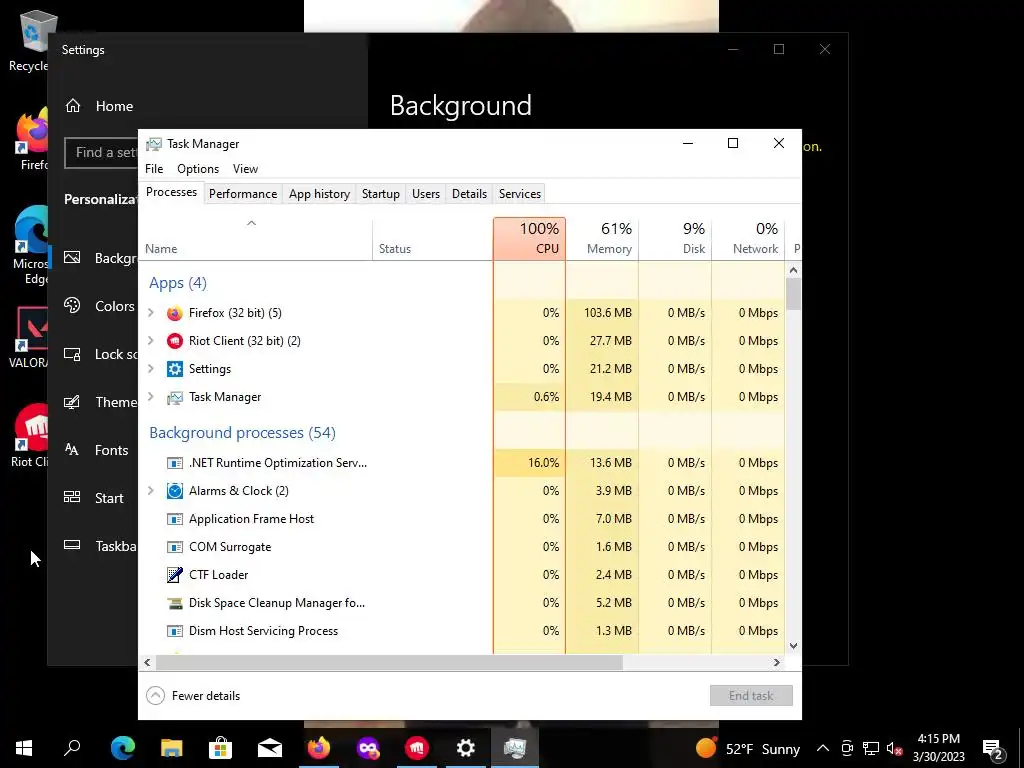Open the View menu in Task Manager
1024x768 pixels.
tap(246, 168)
